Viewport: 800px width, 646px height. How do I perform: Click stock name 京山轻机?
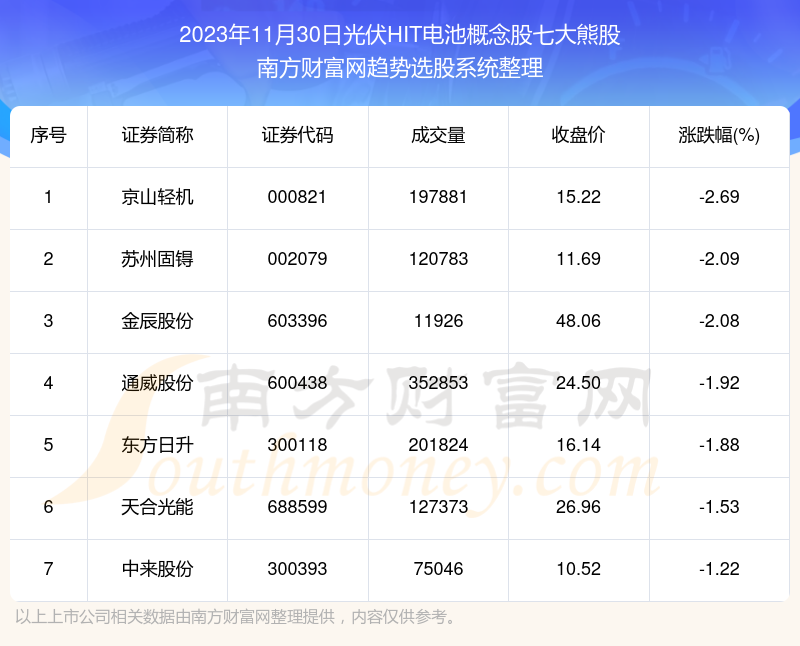(x=157, y=197)
